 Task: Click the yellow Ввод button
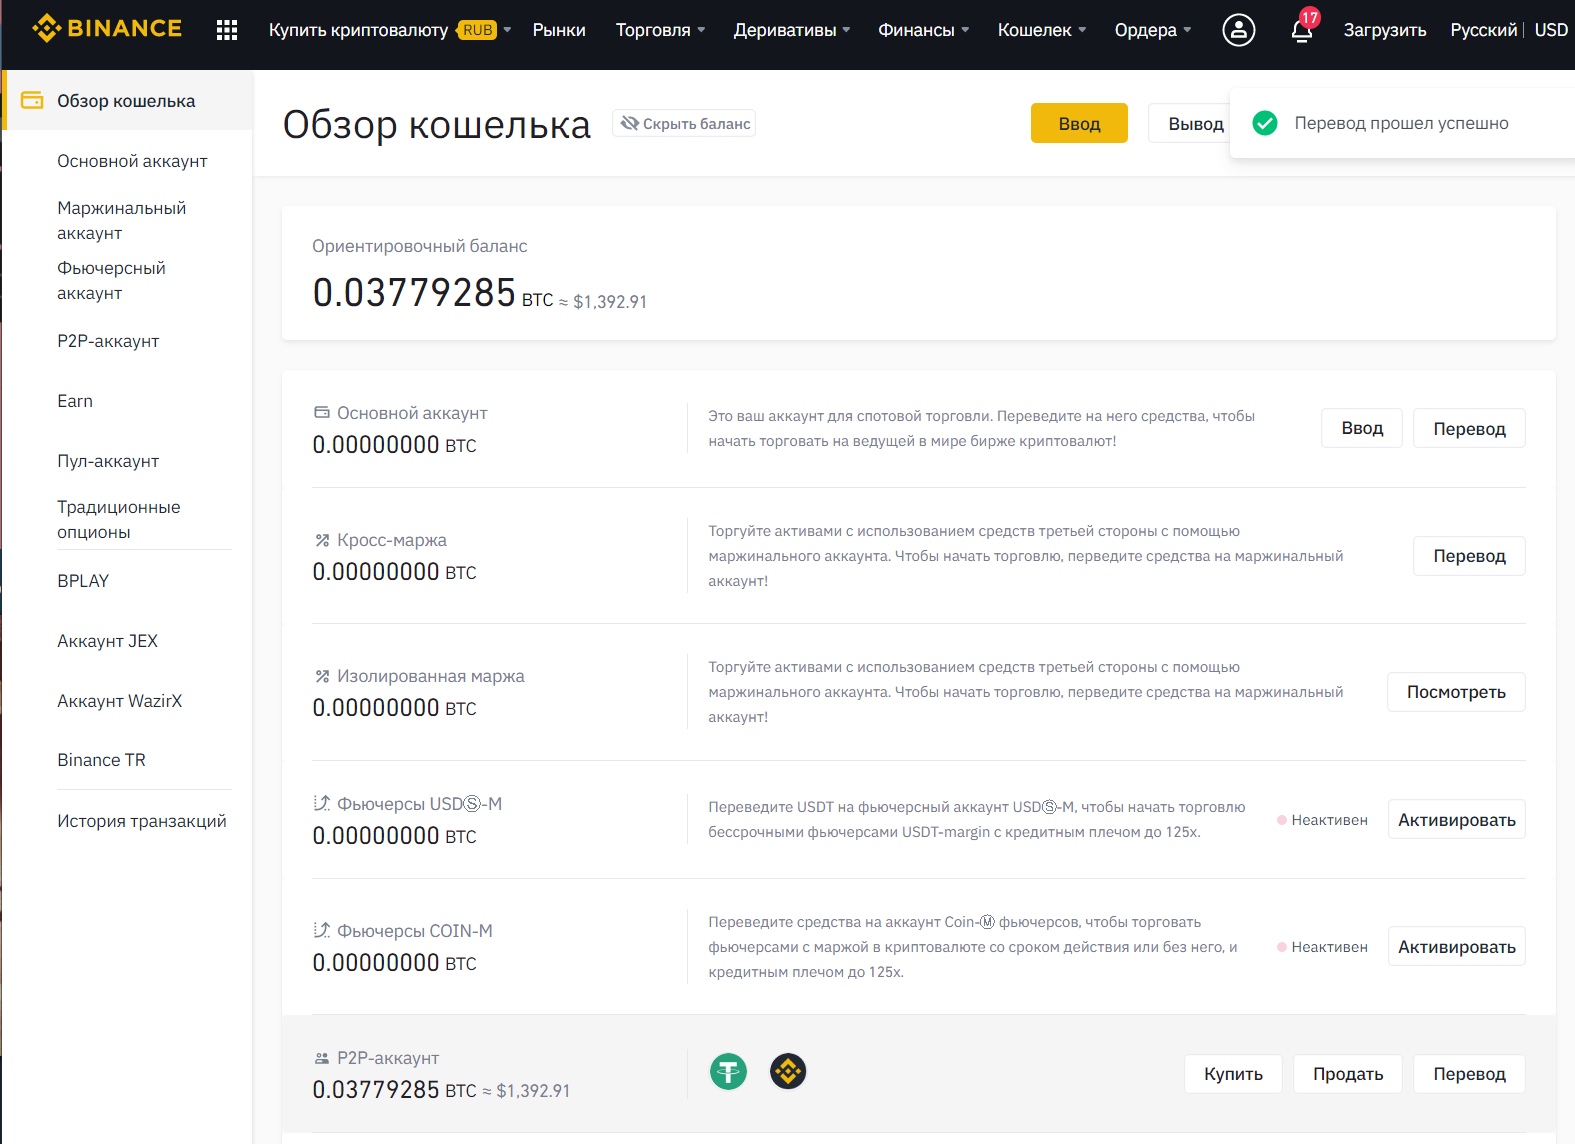(x=1079, y=123)
